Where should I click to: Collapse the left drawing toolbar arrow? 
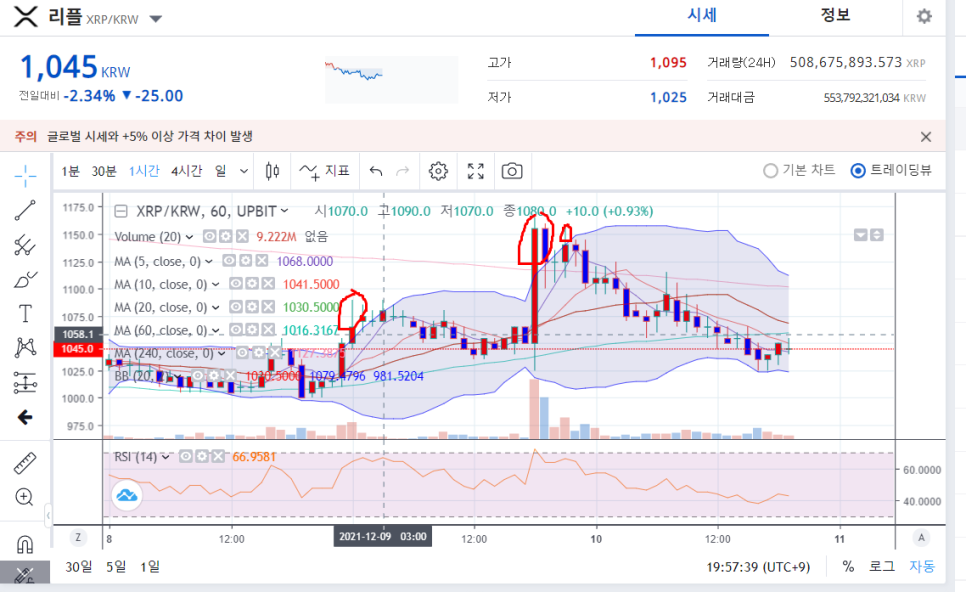click(48, 514)
